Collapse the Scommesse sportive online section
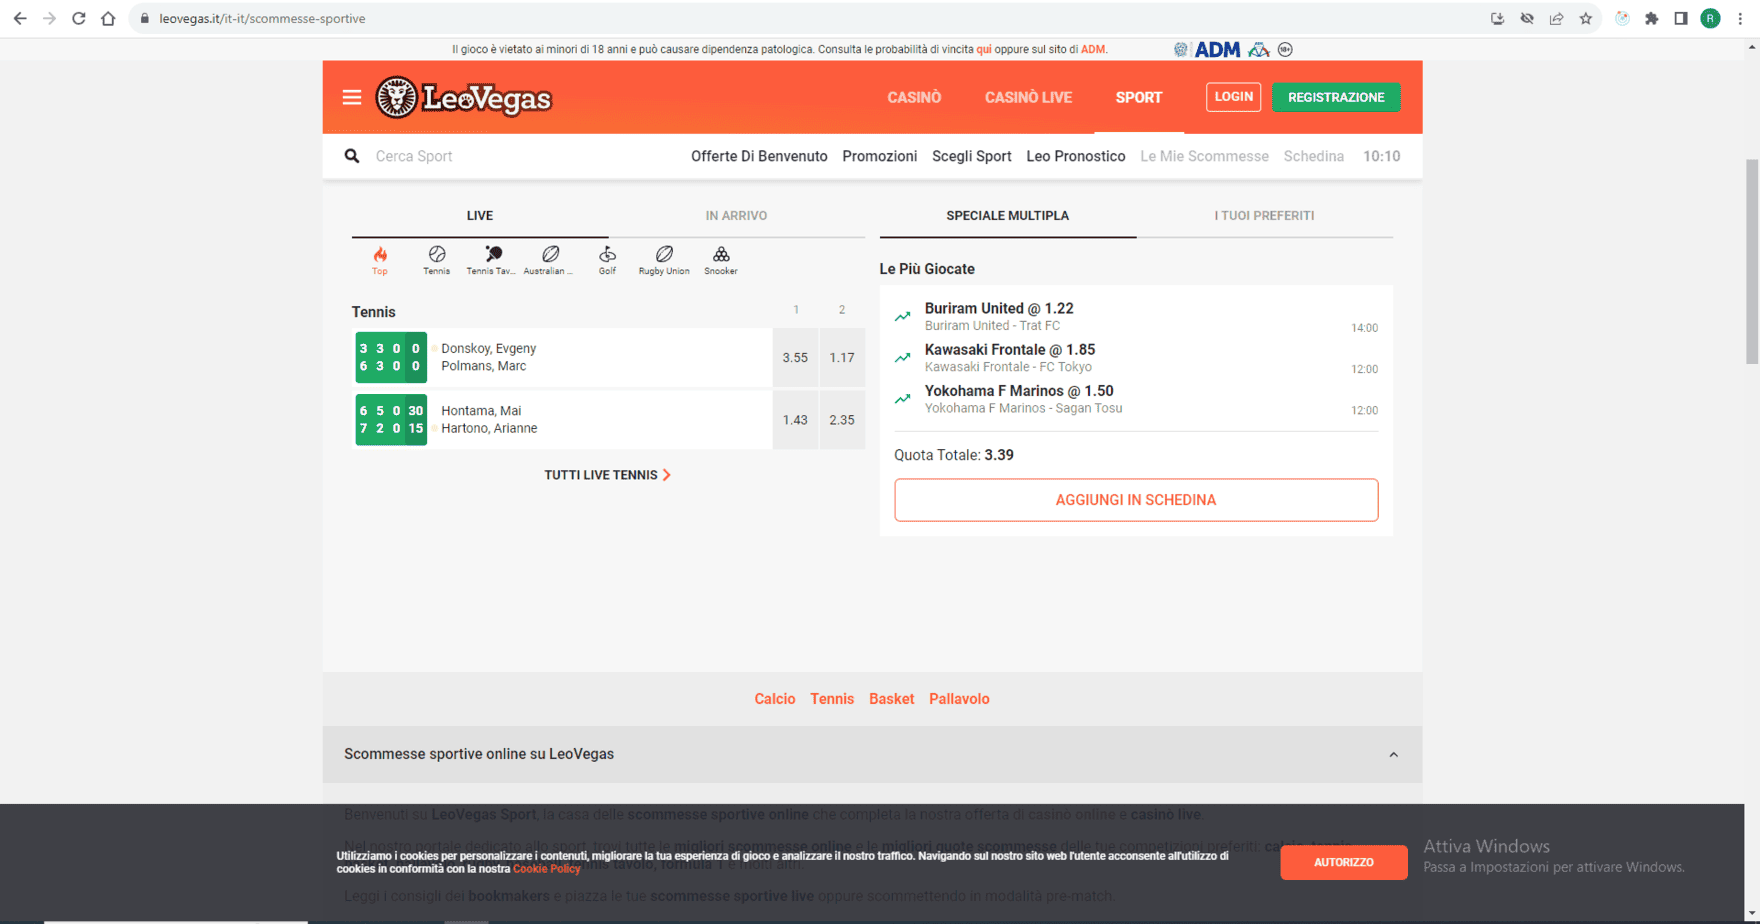Viewport: 1760px width, 924px height. [1393, 755]
